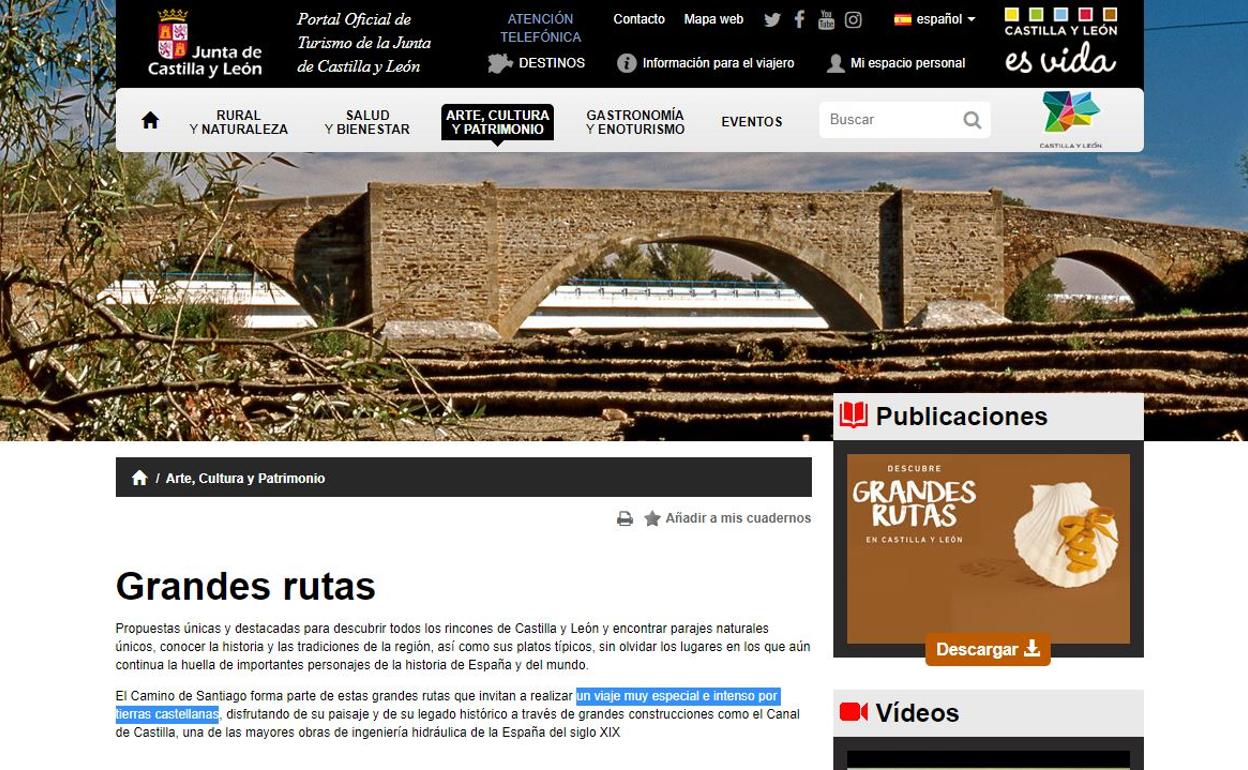Click the info icon next to Información para el viajero
This screenshot has width=1248, height=770.
(626, 63)
